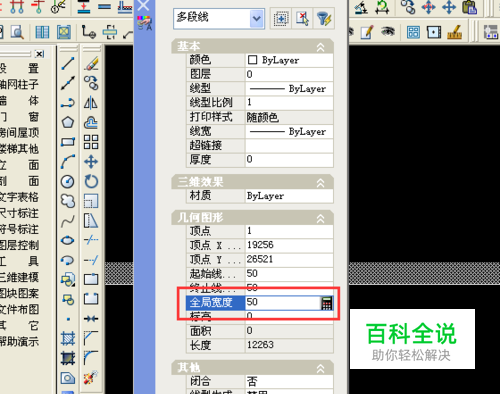
Task: Collapse the 三维效果 section
Action: click(320, 183)
